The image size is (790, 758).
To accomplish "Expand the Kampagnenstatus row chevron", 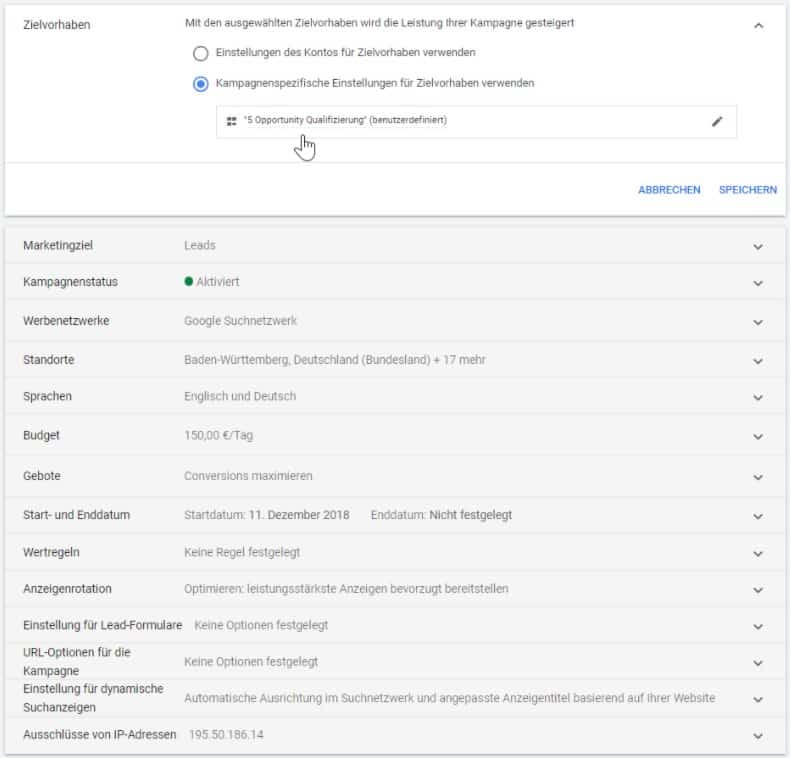I will tap(758, 283).
